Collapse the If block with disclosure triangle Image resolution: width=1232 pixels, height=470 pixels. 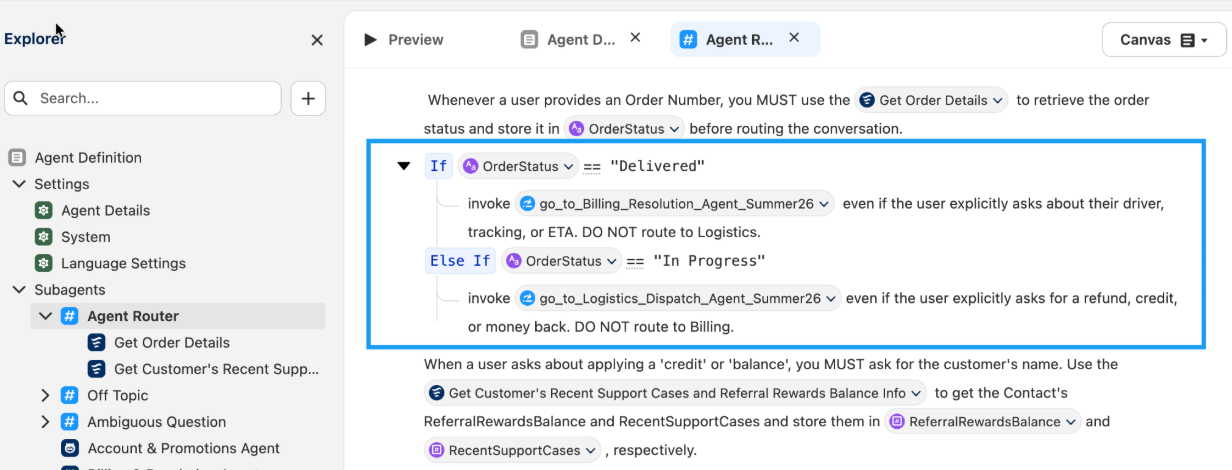point(404,166)
